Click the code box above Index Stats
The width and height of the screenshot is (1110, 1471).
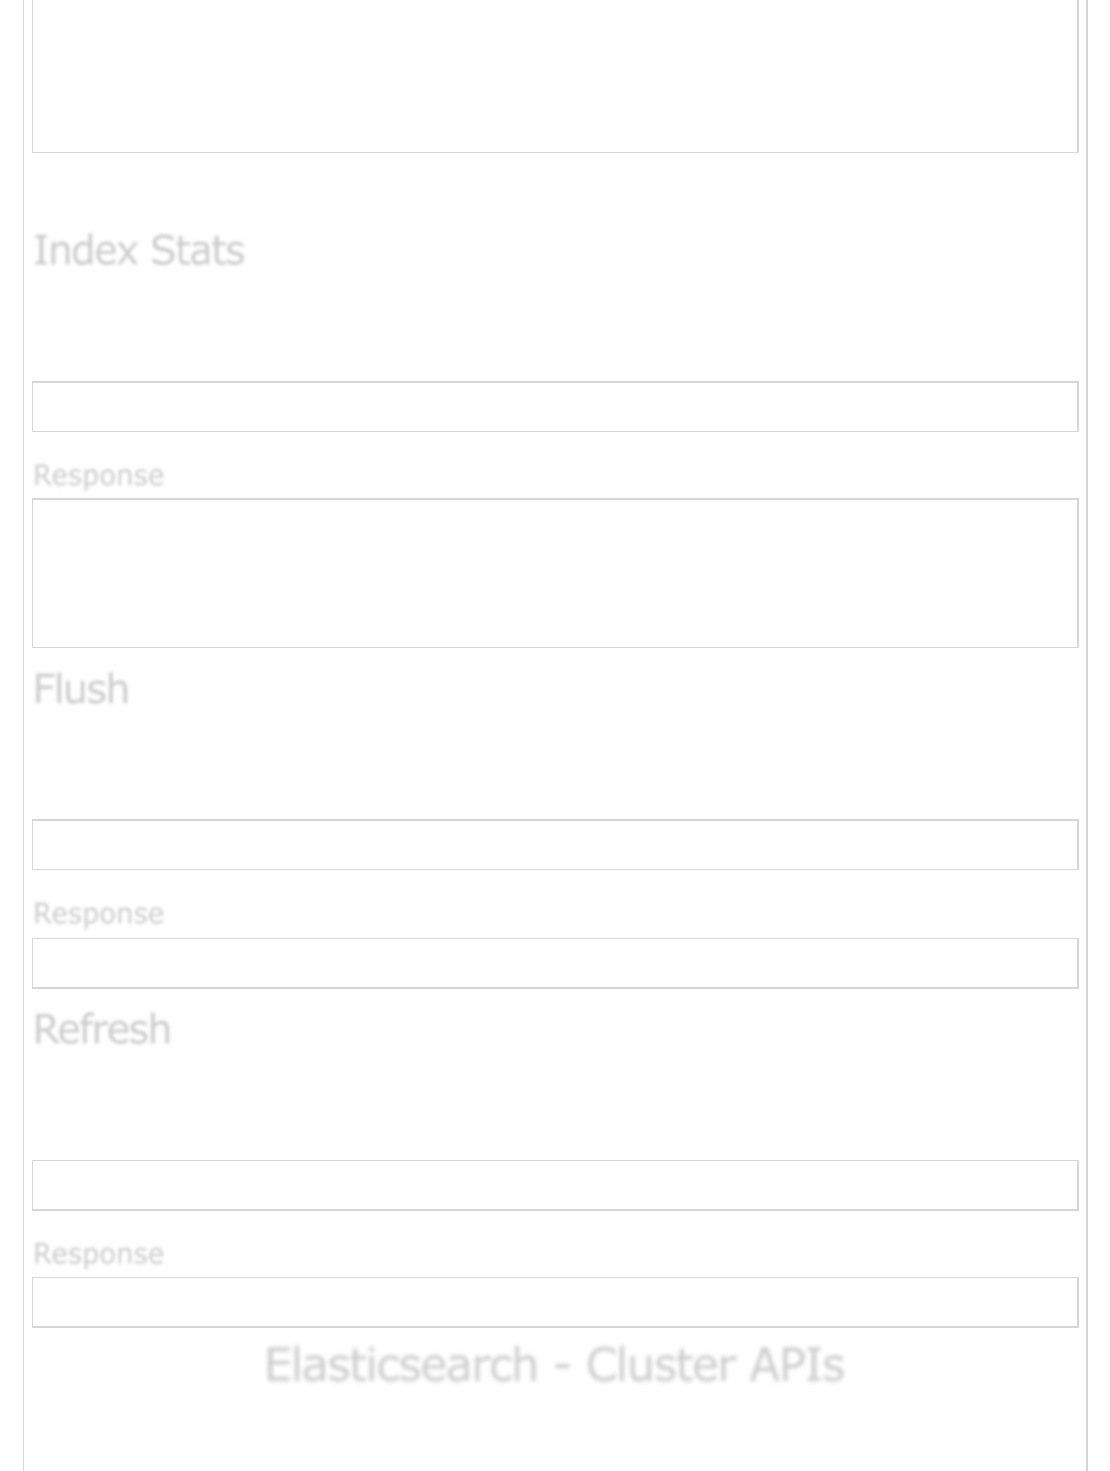pyautogui.click(x=554, y=76)
